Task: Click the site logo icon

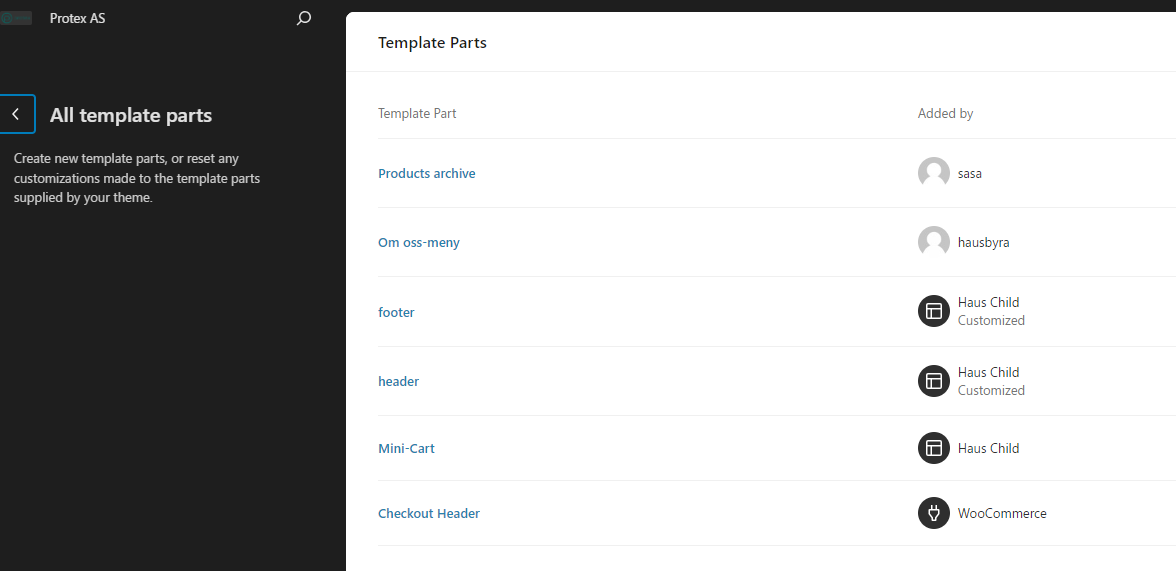Action: 16,18
